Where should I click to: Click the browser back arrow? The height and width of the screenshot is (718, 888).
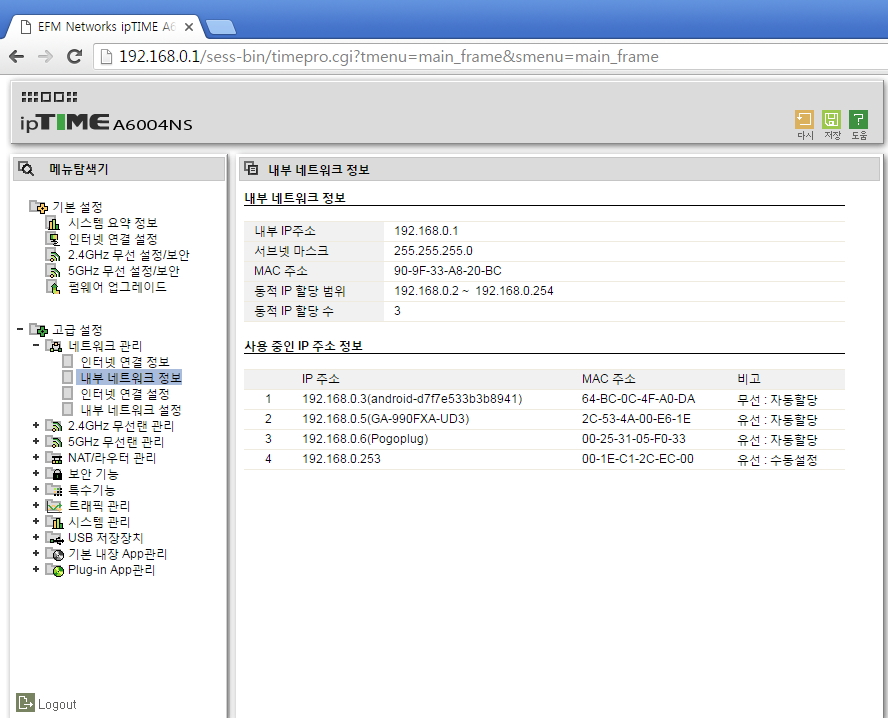16,56
